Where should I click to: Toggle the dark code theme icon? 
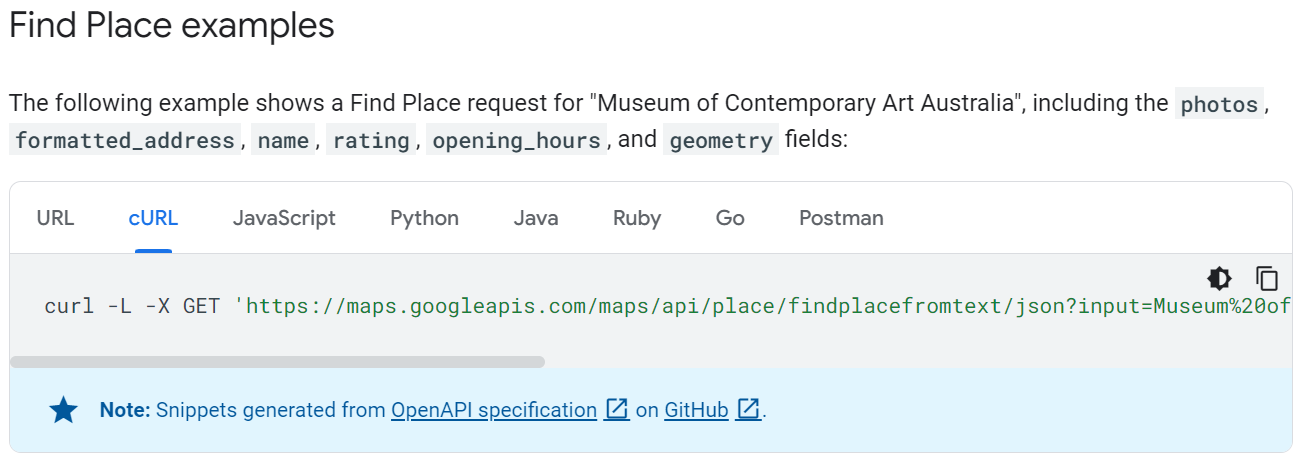[1219, 278]
